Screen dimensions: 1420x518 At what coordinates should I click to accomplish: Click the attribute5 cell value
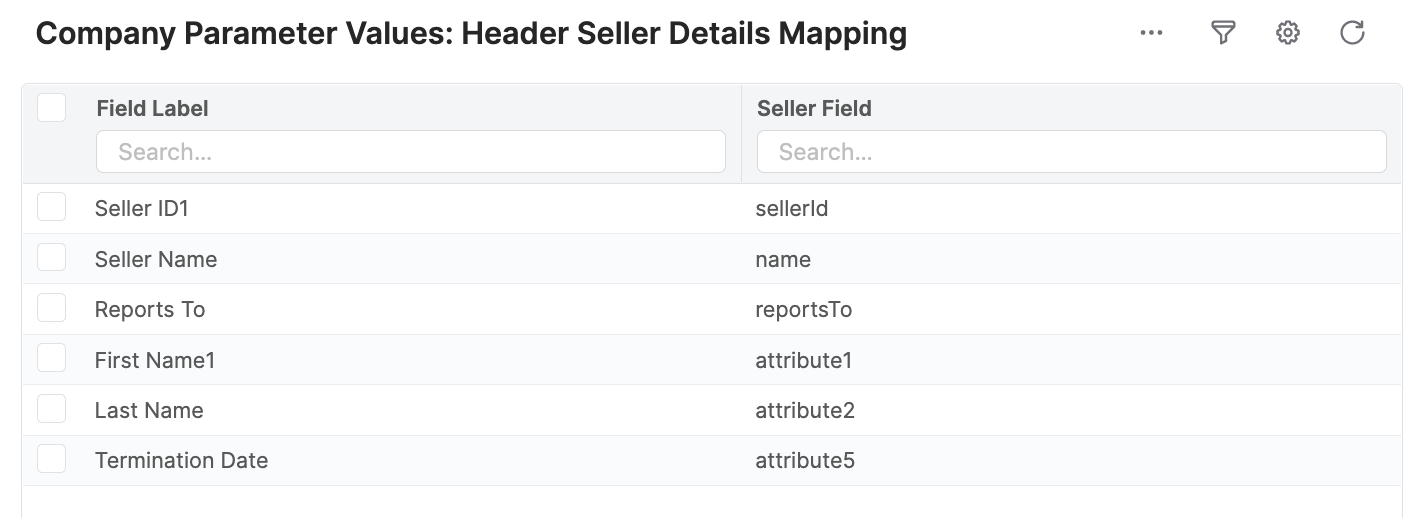click(x=804, y=461)
